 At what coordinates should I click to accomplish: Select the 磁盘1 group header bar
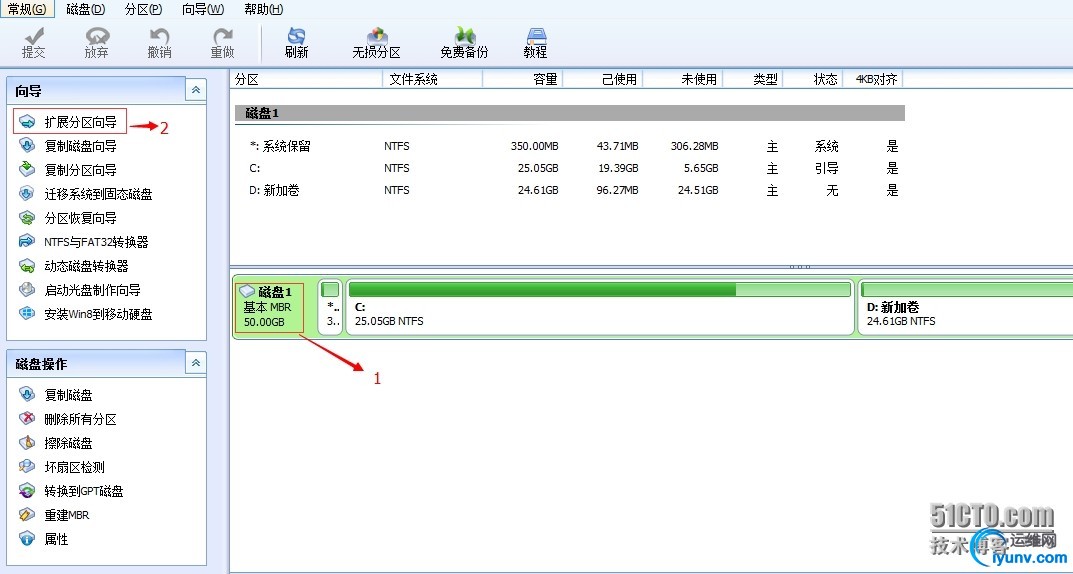(x=569, y=113)
